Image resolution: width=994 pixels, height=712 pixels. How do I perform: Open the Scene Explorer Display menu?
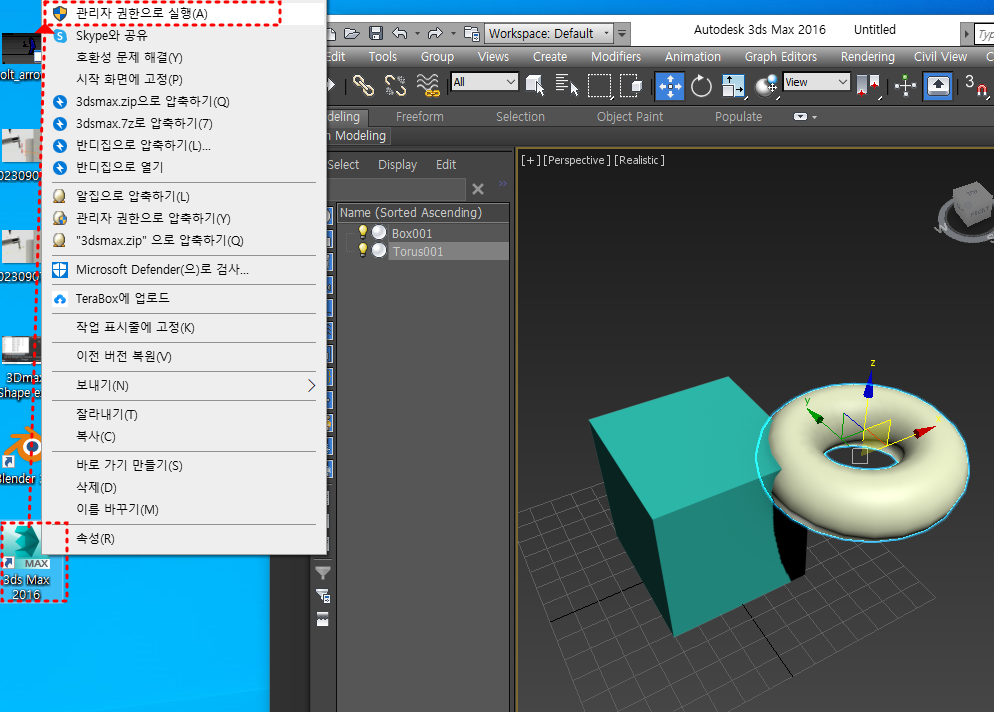[x=397, y=164]
